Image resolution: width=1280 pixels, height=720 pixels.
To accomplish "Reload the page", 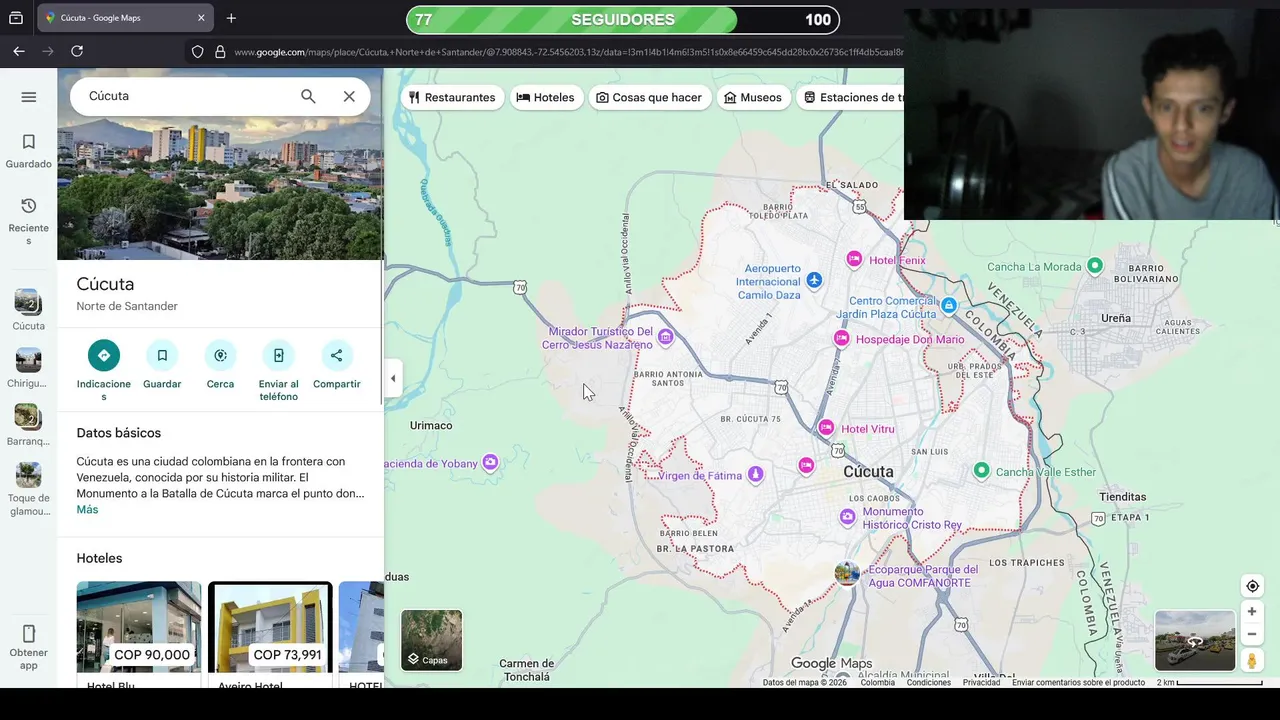I will [77, 51].
